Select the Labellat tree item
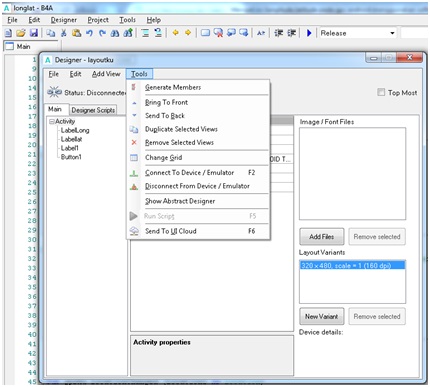This screenshot has height=387, width=430. (x=71, y=139)
